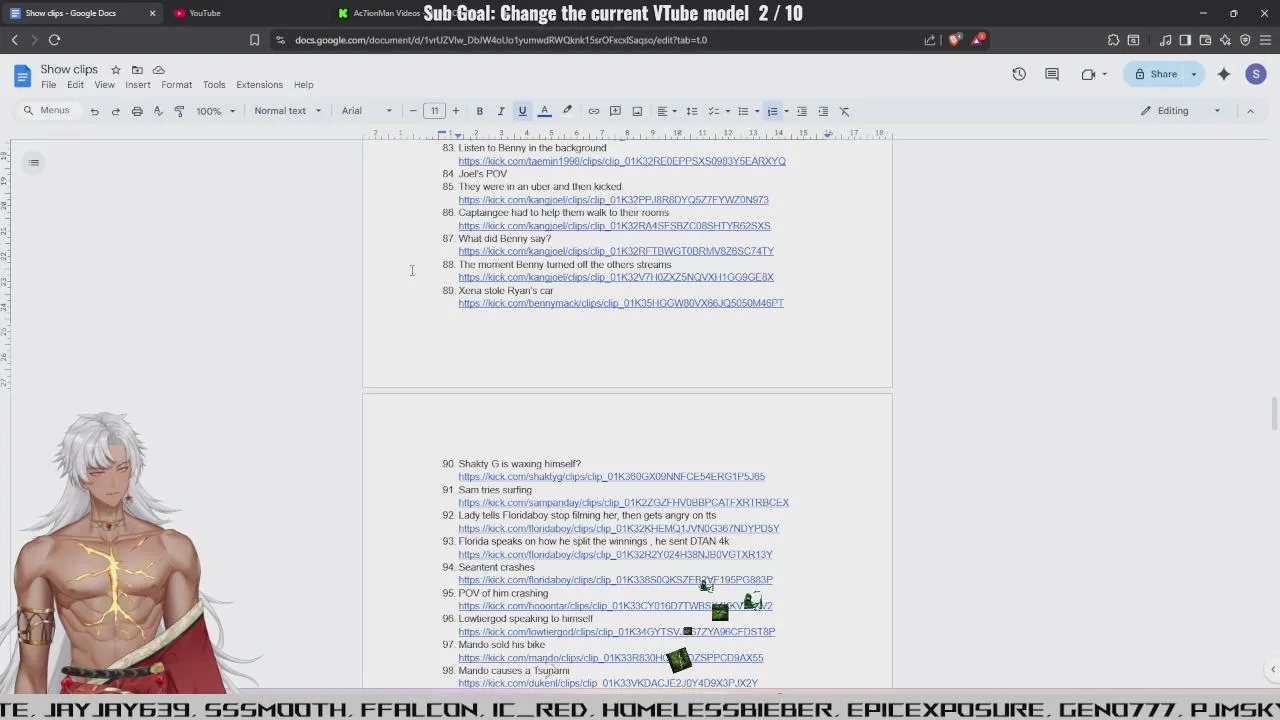1280x720 pixels.
Task: Open Shakty G waxing clip link
Action: (x=611, y=477)
